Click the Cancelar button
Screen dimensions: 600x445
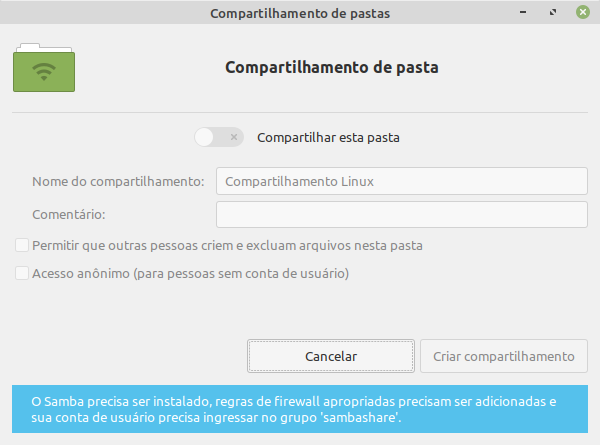point(331,356)
